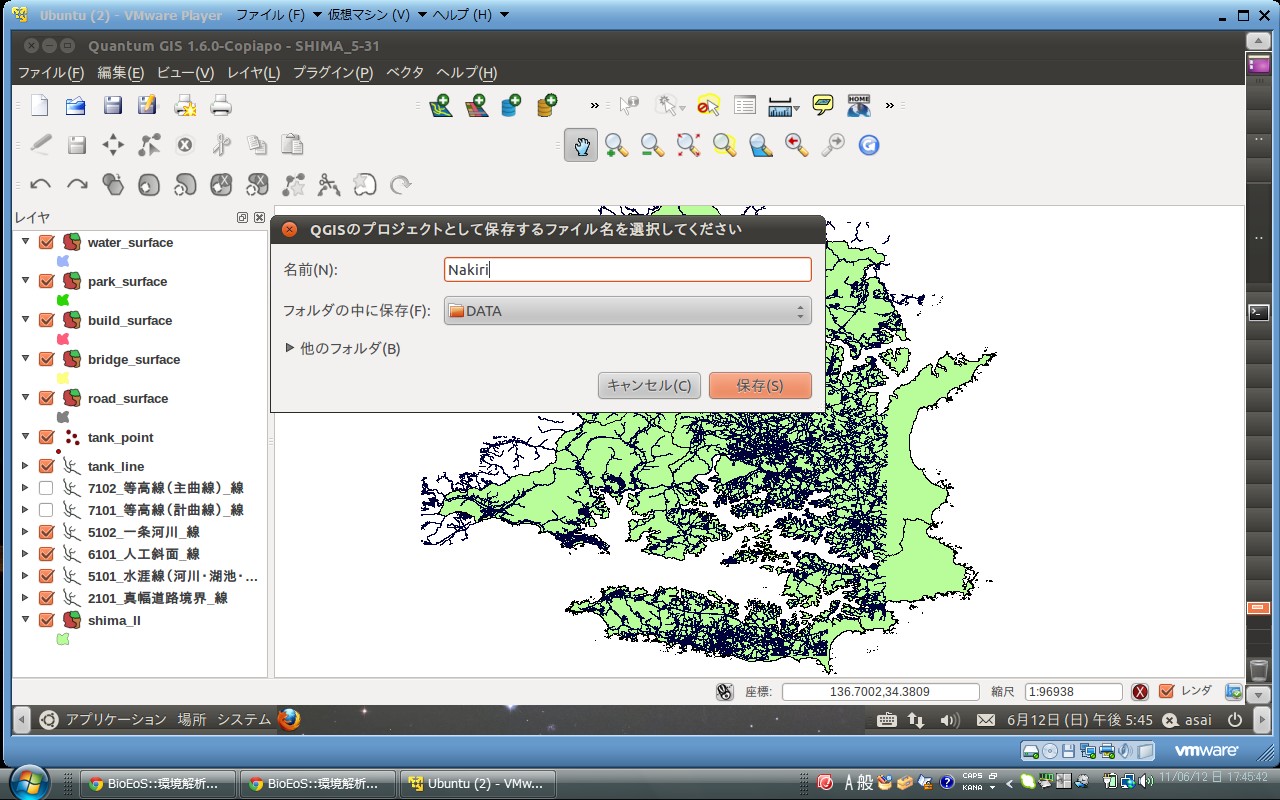Click the Zoom Last icon

pyautogui.click(x=797, y=145)
